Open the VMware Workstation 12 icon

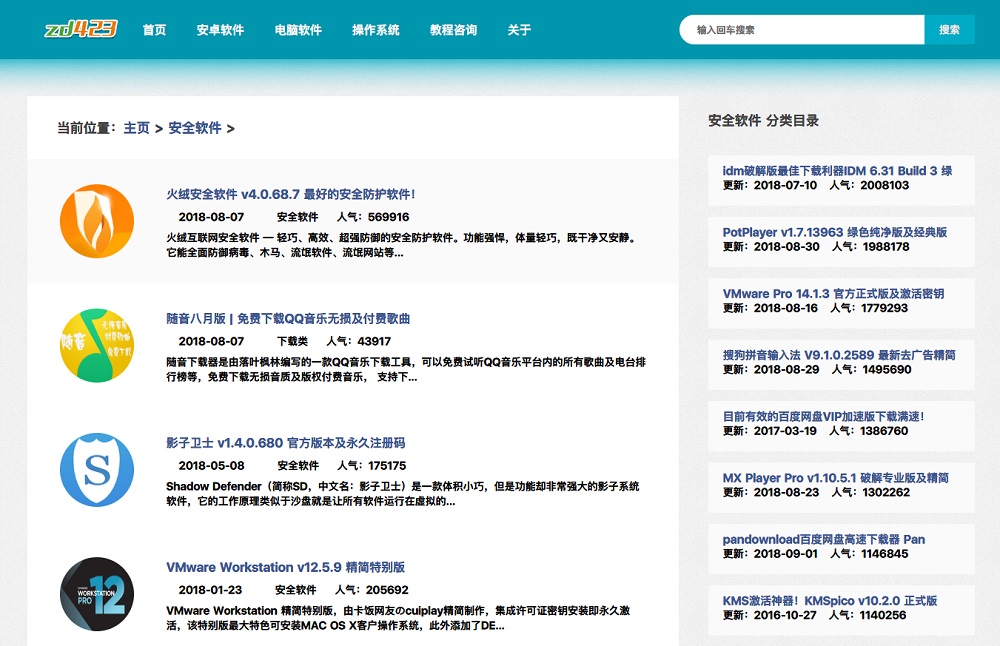pyautogui.click(x=97, y=594)
